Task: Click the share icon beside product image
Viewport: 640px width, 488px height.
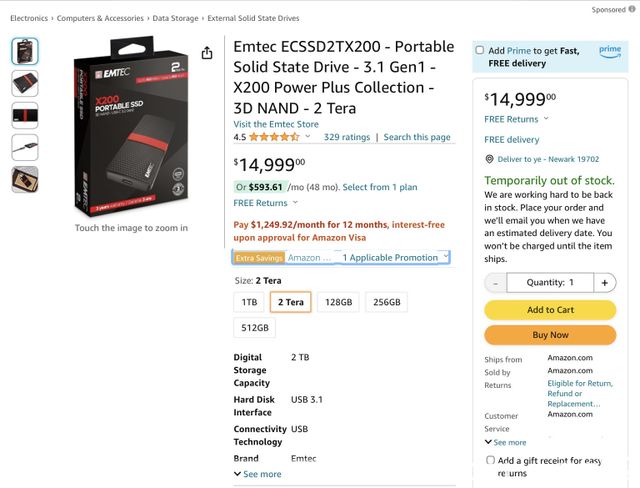Action: (207, 53)
